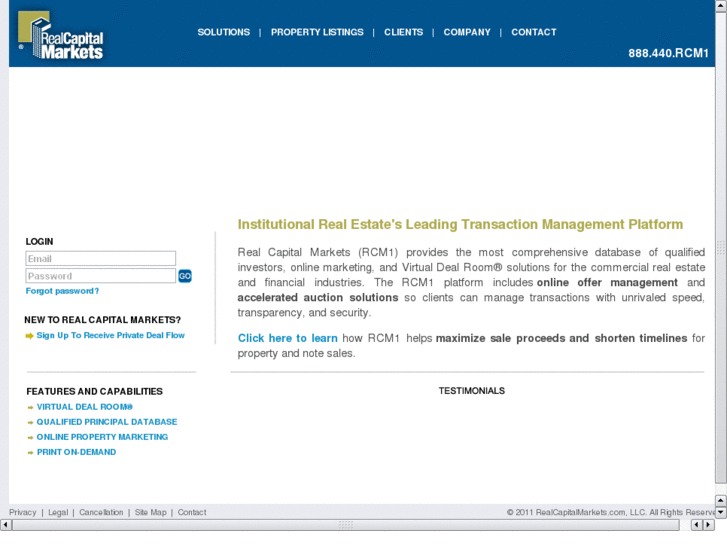Click the horizontal scrollbar left arrow
The image size is (727, 545).
coord(6,525)
